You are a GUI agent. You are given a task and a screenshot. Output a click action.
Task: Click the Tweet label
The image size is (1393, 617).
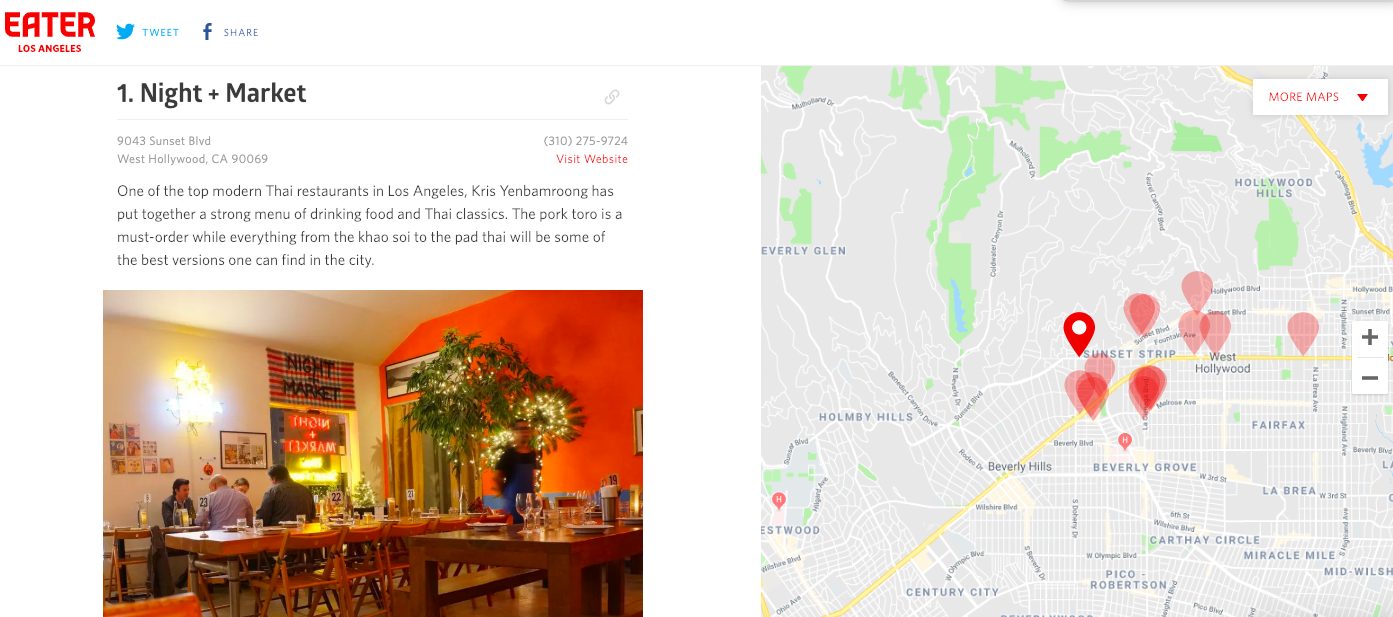point(160,32)
